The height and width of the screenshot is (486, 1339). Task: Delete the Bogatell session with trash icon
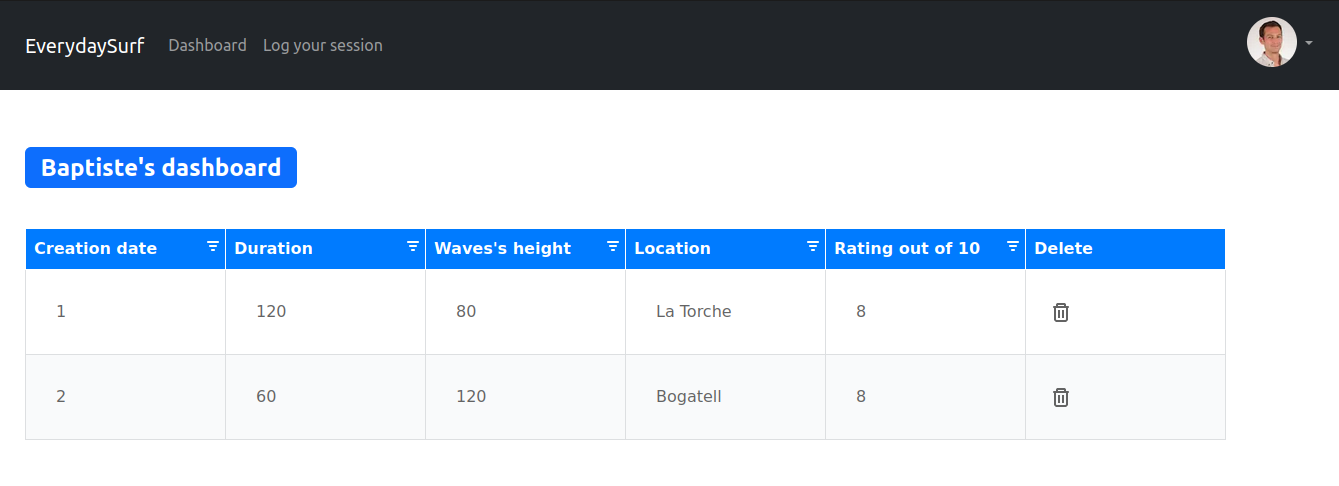coord(1061,397)
